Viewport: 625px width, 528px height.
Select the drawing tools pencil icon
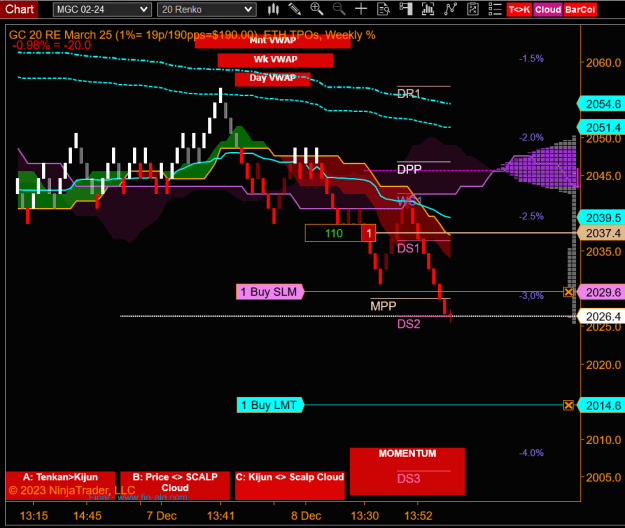pyautogui.click(x=295, y=9)
